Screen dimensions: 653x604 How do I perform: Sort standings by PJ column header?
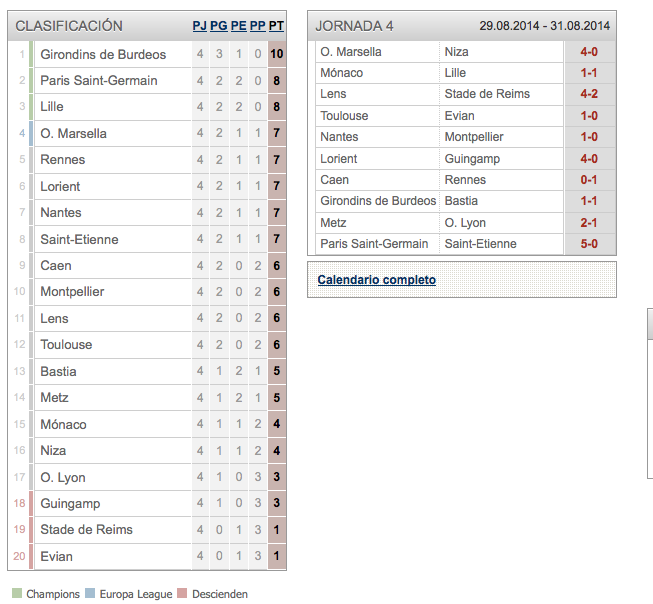(199, 26)
